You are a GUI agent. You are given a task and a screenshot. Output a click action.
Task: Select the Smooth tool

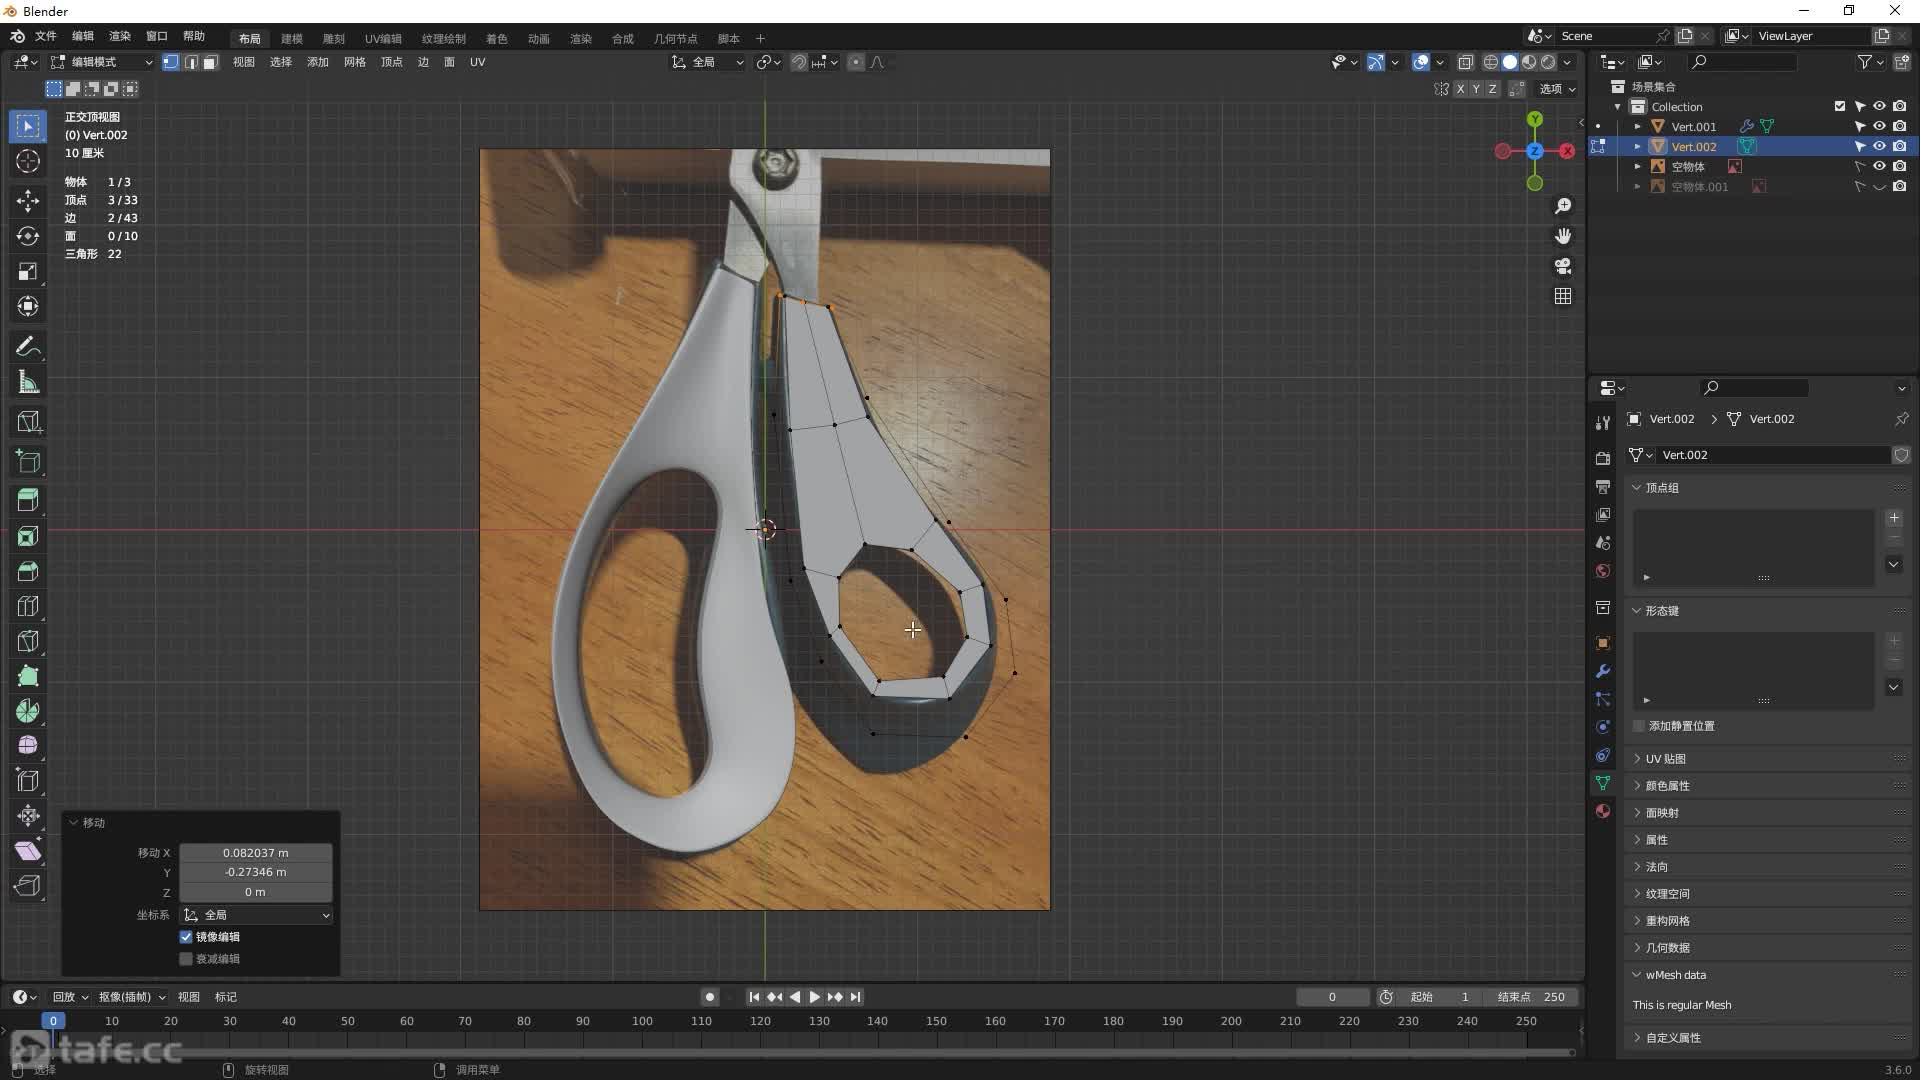point(28,746)
